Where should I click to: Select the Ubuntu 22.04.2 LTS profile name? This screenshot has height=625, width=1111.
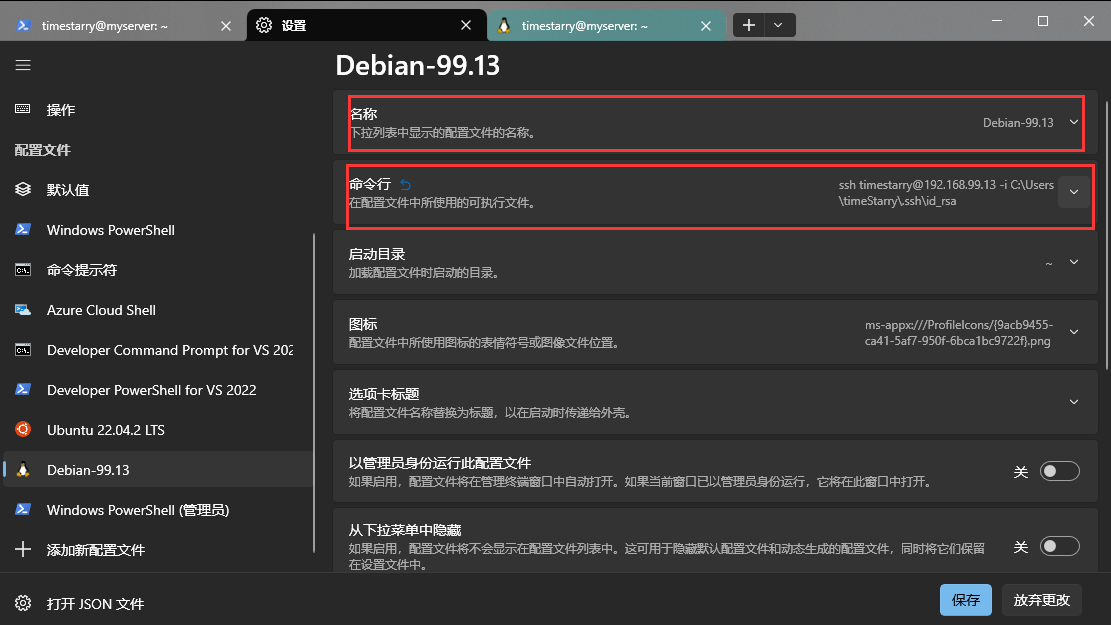[106, 430]
